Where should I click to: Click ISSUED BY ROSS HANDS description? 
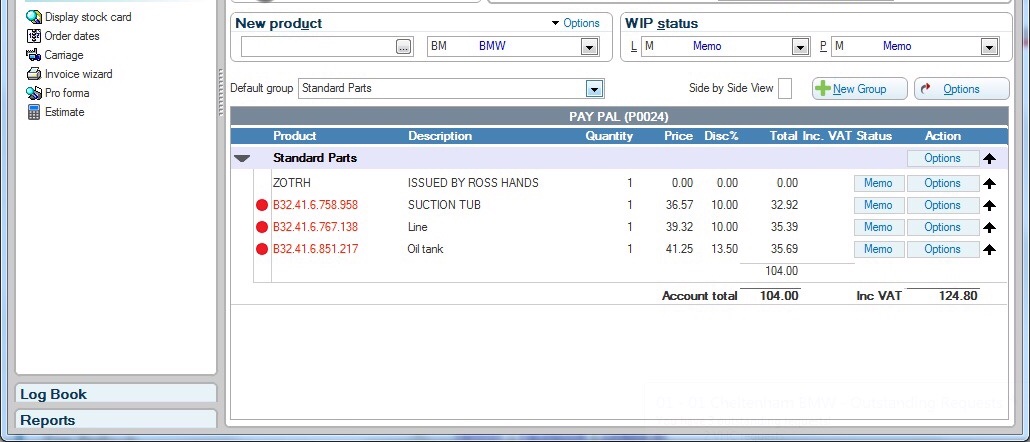pyautogui.click(x=473, y=183)
